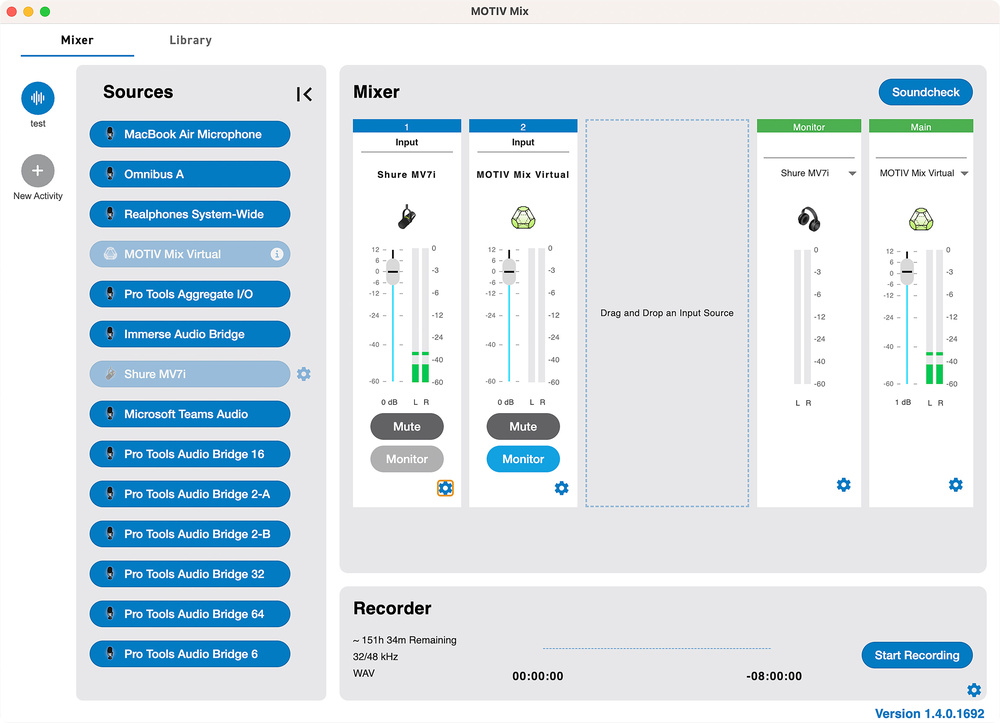Viewport: 1000px width, 723px height.
Task: Click microphone icon on Pro Tools Audio Bridge 32
Action: tap(110, 574)
